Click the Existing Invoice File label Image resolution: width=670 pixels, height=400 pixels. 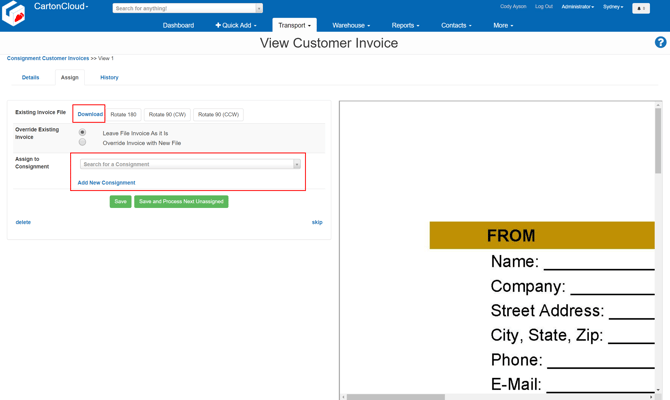(41, 112)
